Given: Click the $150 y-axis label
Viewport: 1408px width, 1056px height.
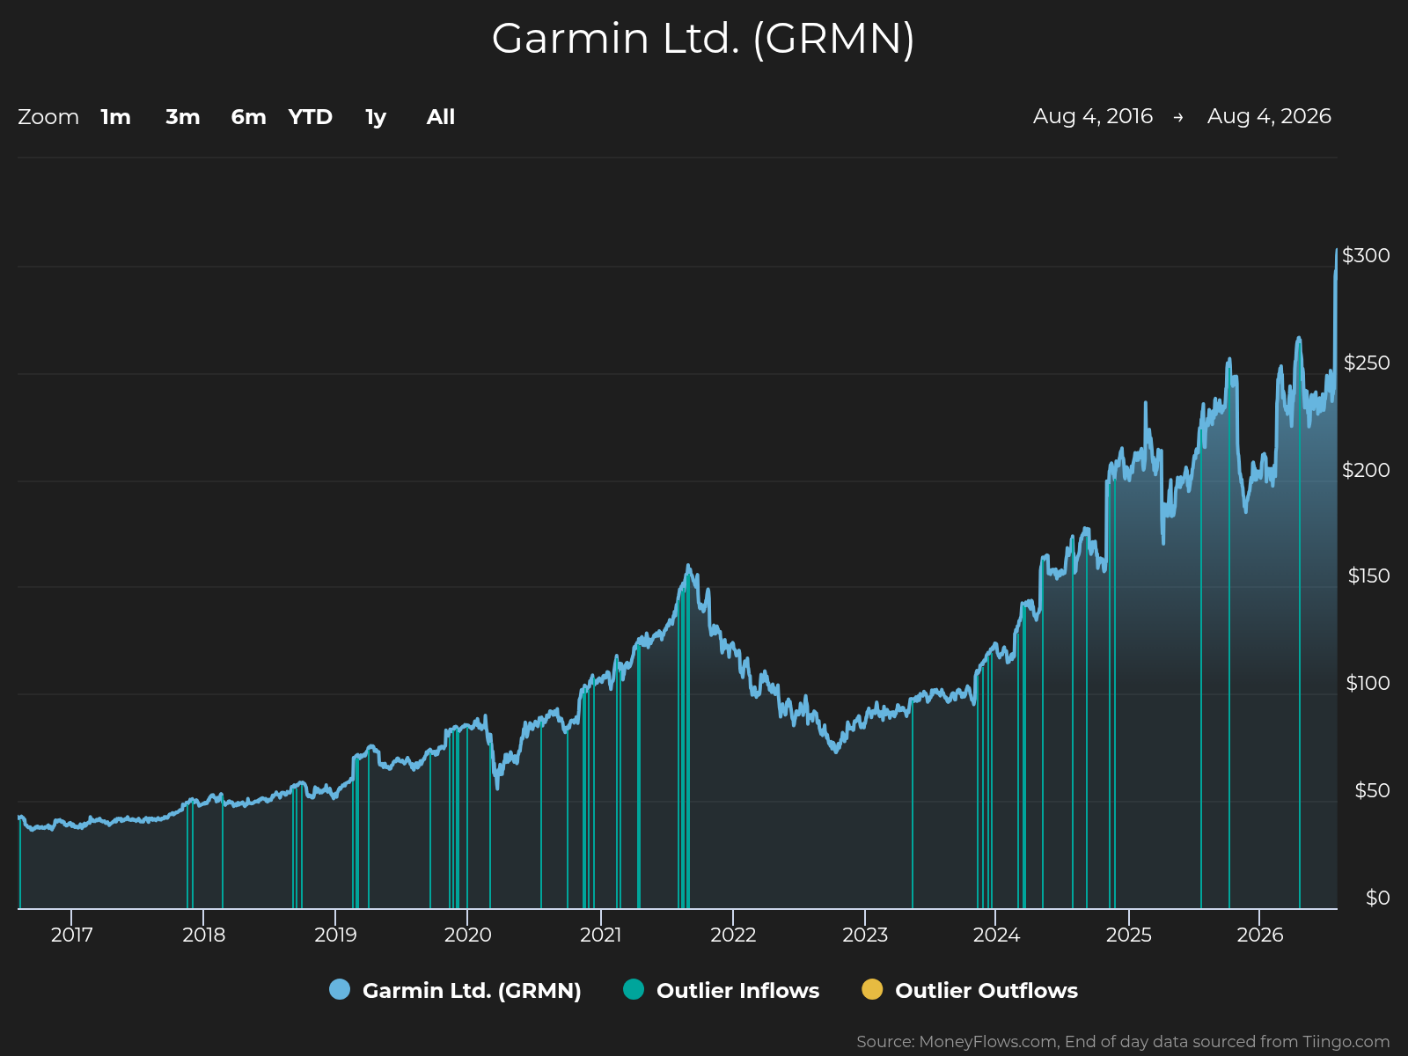Looking at the screenshot, I should click(x=1369, y=575).
